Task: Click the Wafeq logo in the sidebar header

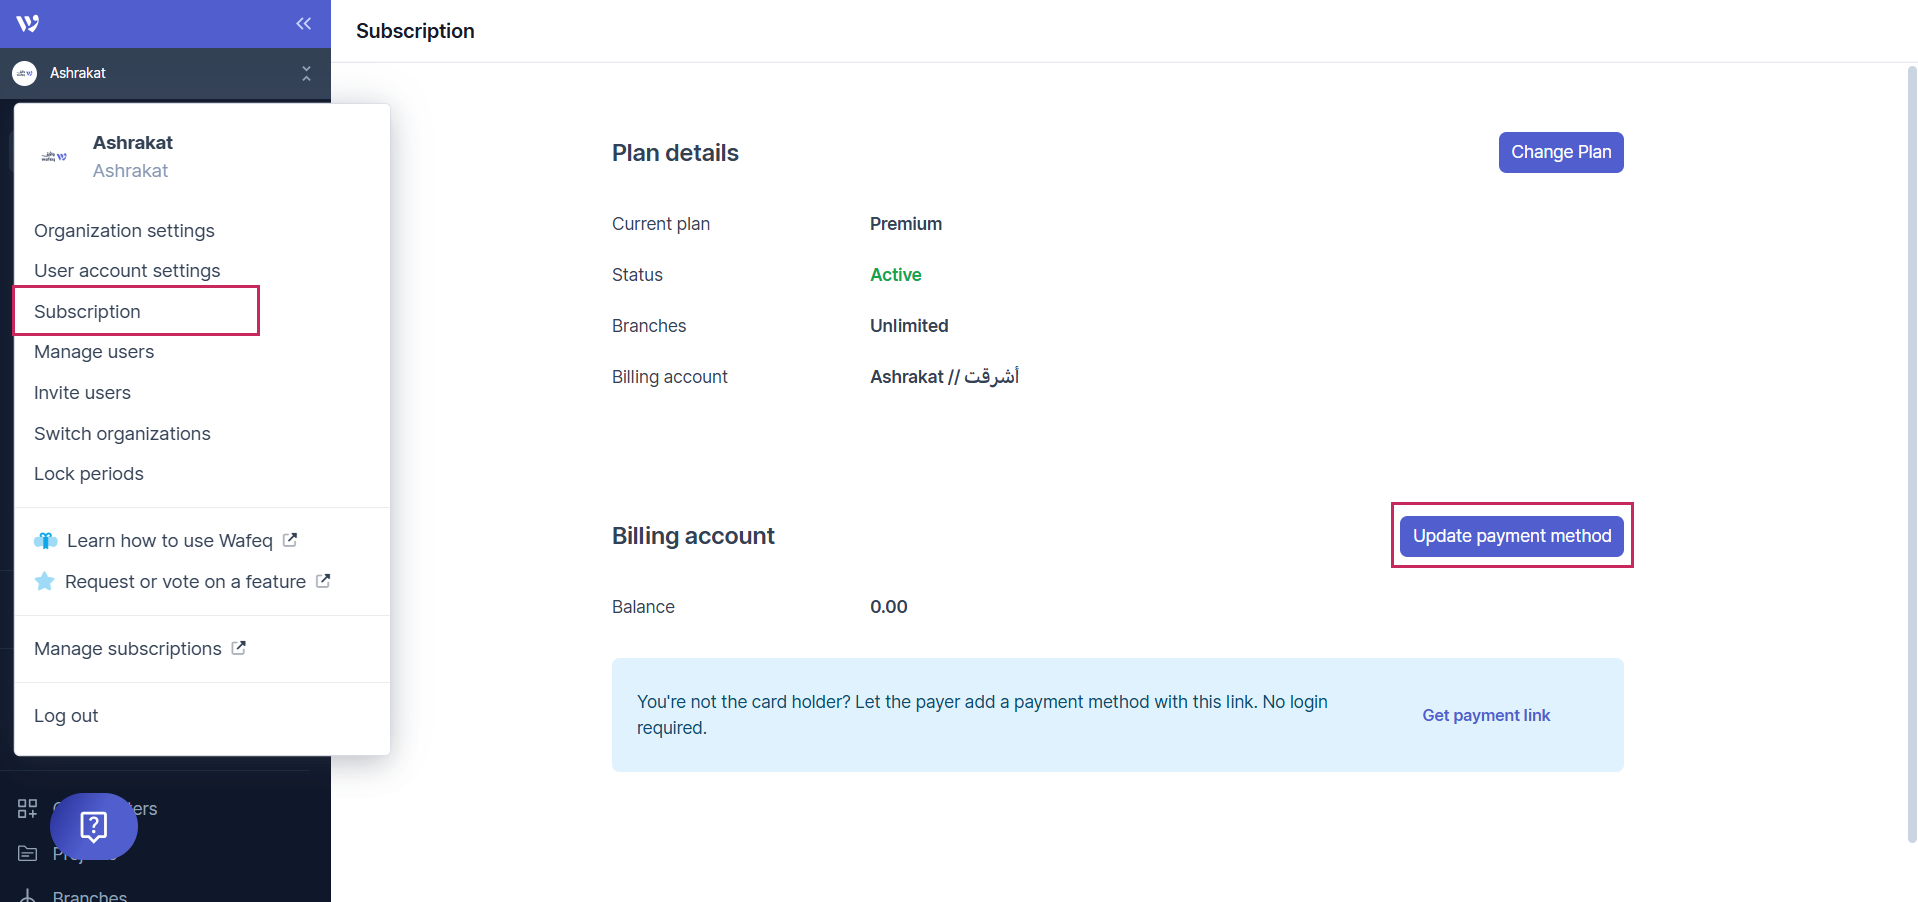Action: pyautogui.click(x=27, y=23)
